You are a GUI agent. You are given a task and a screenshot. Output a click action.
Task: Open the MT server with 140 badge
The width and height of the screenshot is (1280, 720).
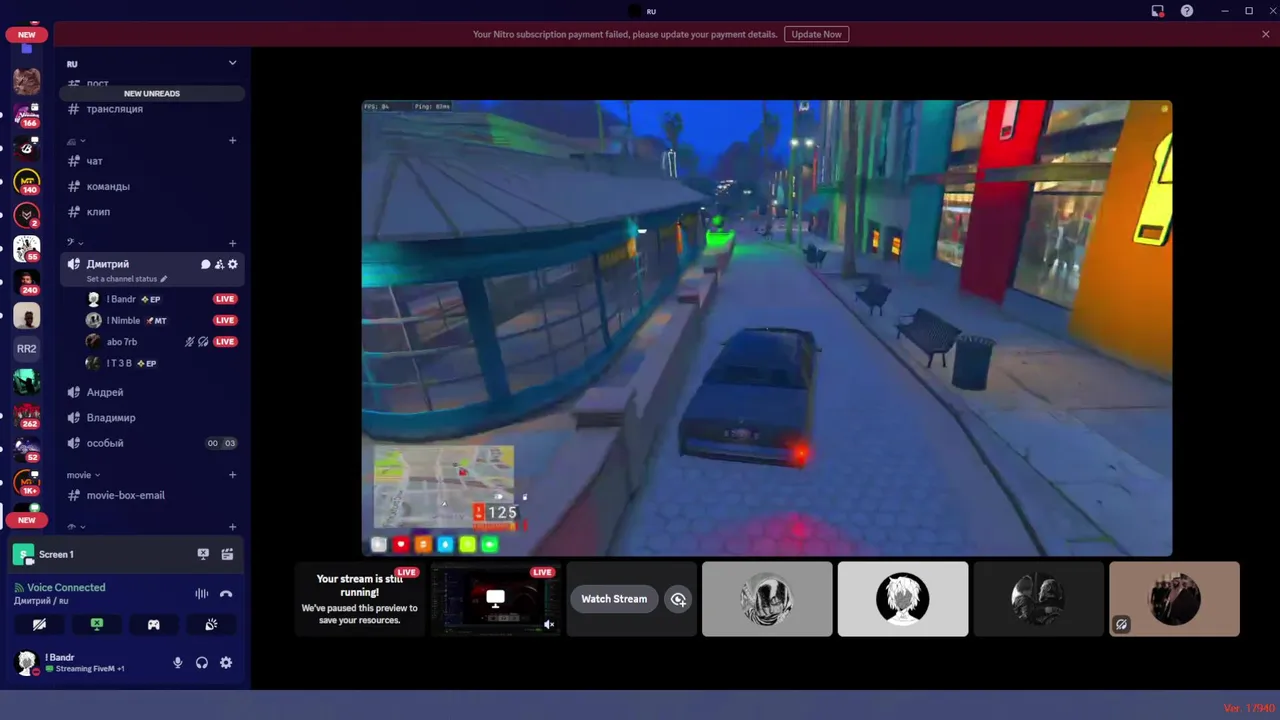coord(27,181)
